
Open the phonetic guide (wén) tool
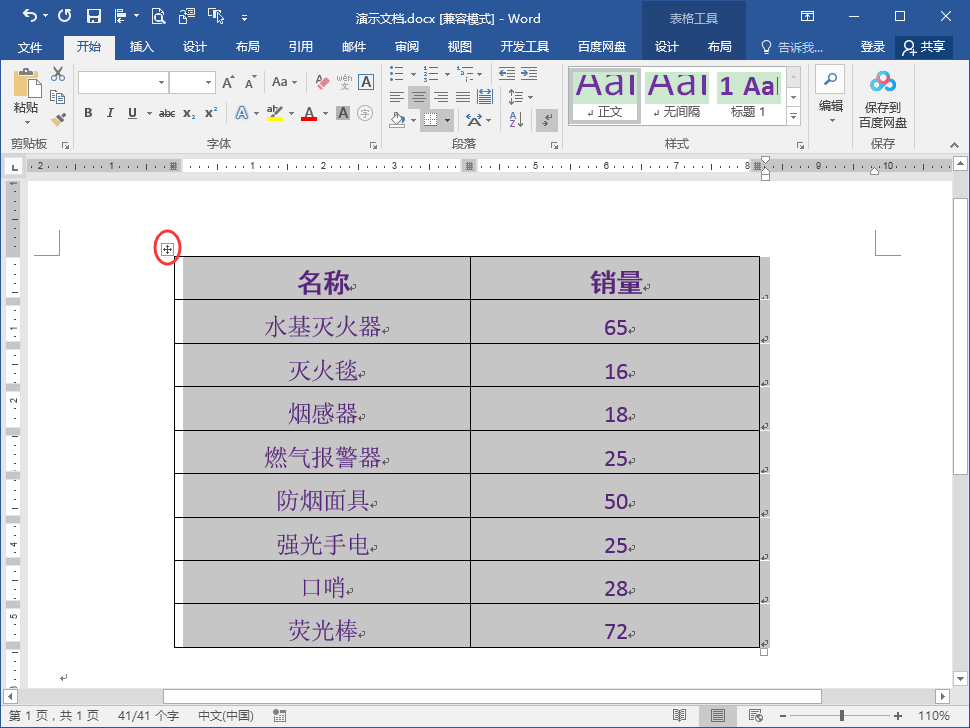(x=344, y=82)
